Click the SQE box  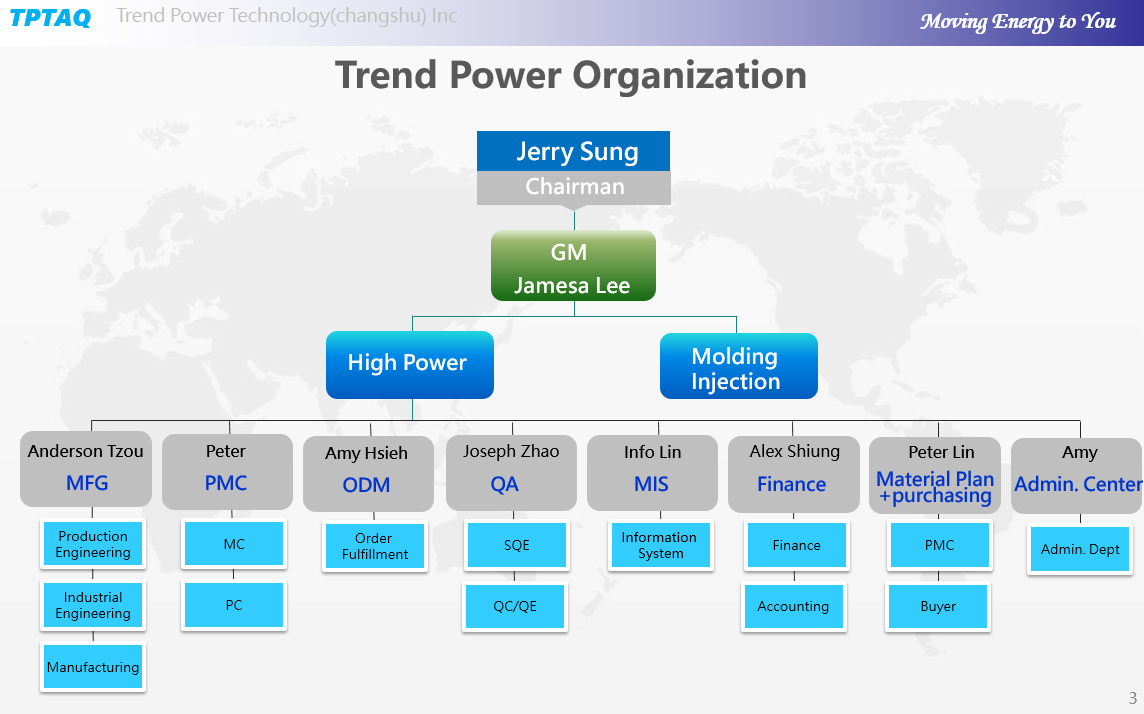(x=517, y=545)
